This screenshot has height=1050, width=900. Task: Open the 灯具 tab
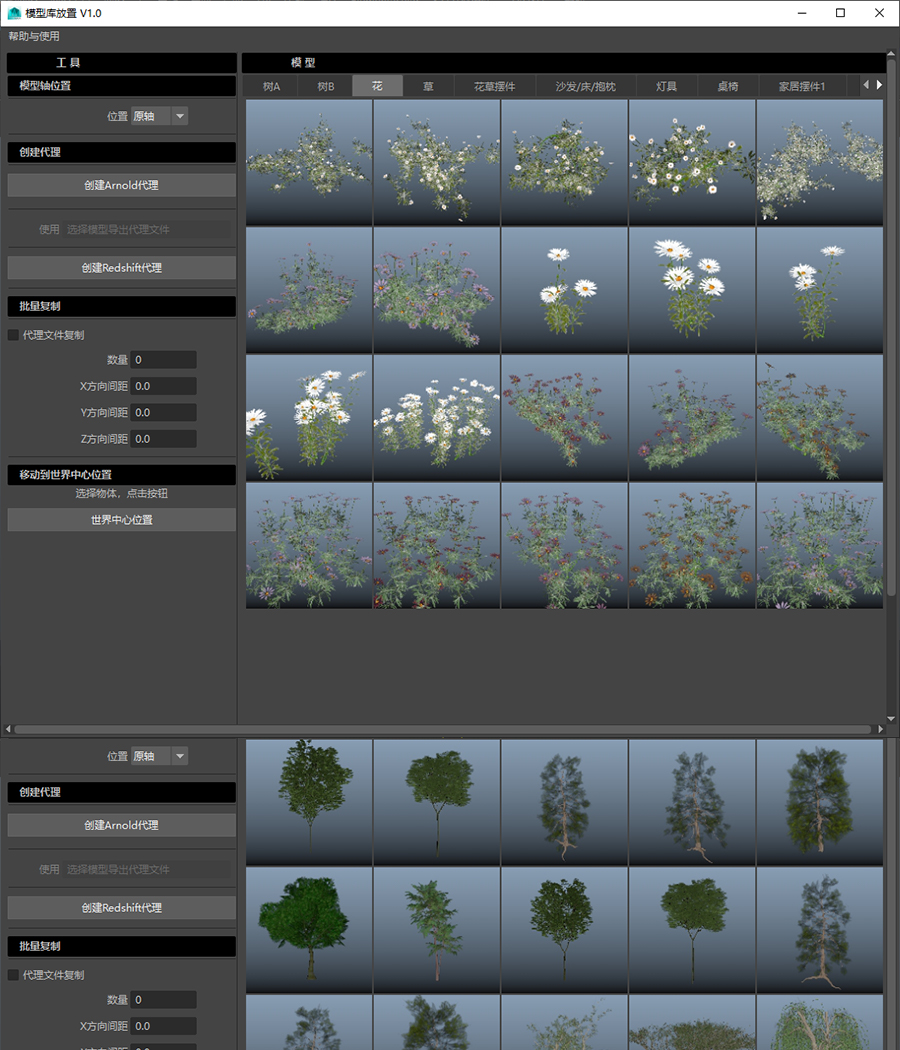666,86
